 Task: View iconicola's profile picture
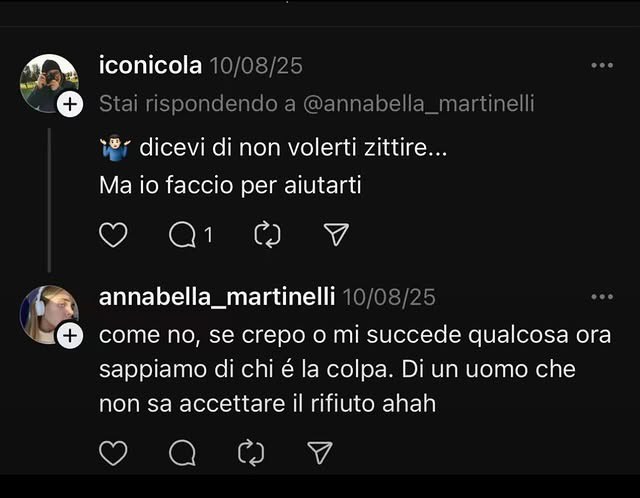pyautogui.click(x=47, y=82)
